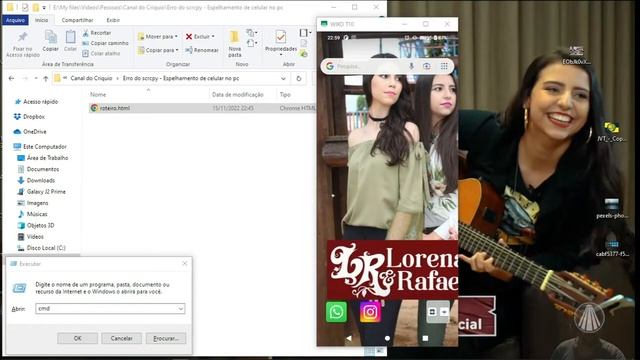Open desktop icon labeled pexels-pho...
Screen dimensions: 640x360
(611, 208)
